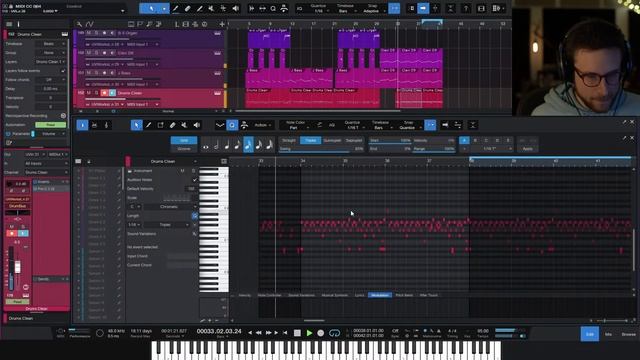Open the track wrench settings icon
640x360 pixels.
[x=79, y=24]
